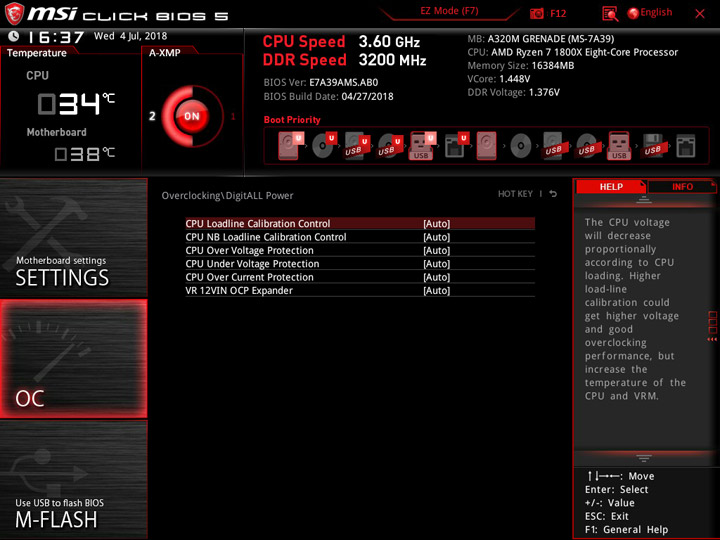This screenshot has width=720, height=540.
Task: Click the HOT KEY button
Action: pos(515,194)
